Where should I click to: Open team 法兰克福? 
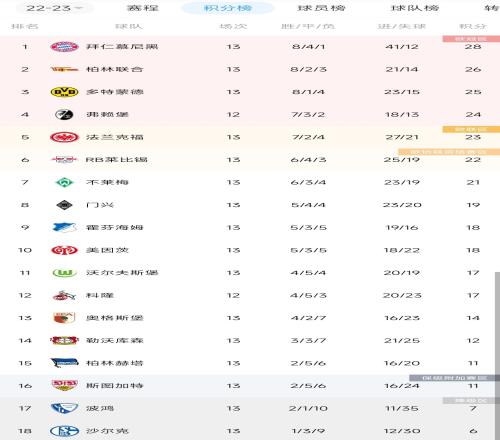click(x=115, y=137)
